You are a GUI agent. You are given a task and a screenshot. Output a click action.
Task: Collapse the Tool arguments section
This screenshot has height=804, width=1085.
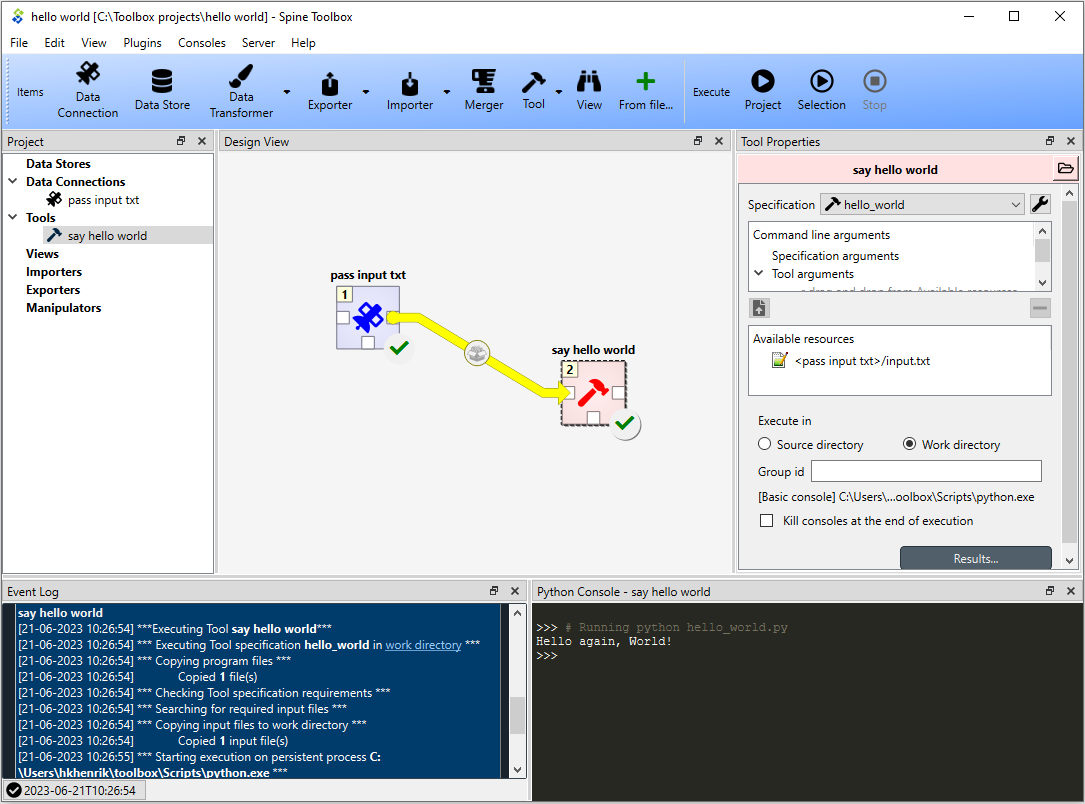point(759,273)
